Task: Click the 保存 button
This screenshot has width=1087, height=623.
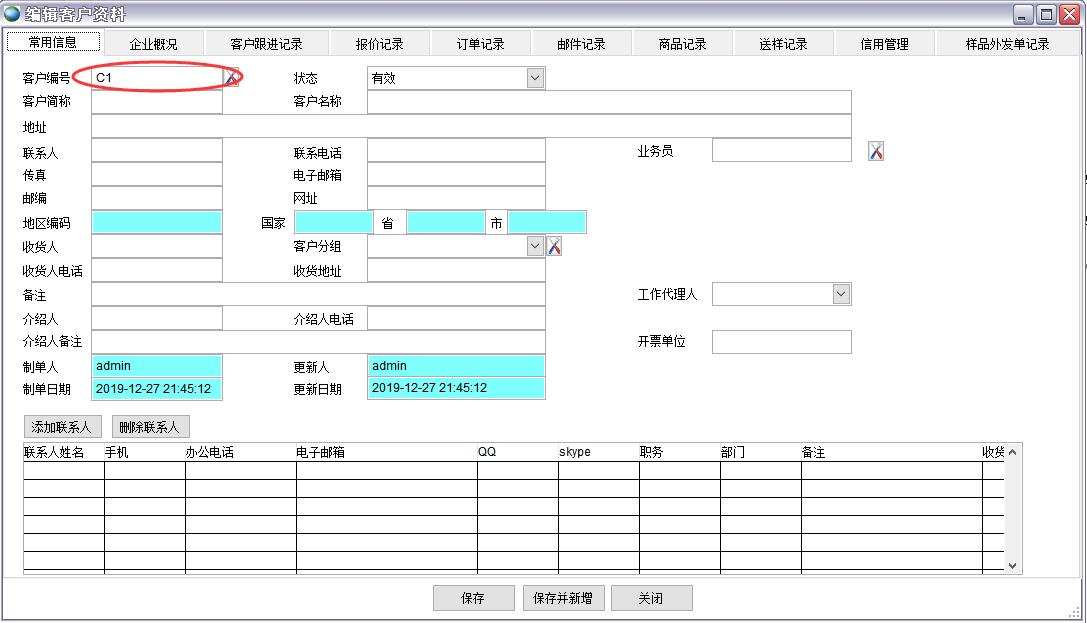Action: click(x=473, y=598)
